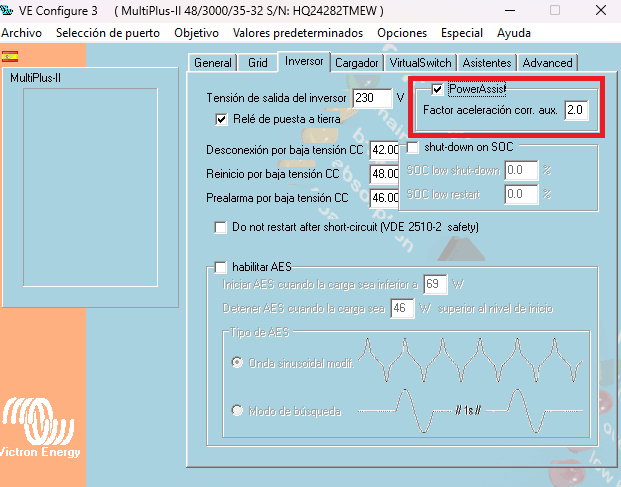Open the Archivo menu
The image size is (621, 487).
click(x=21, y=33)
